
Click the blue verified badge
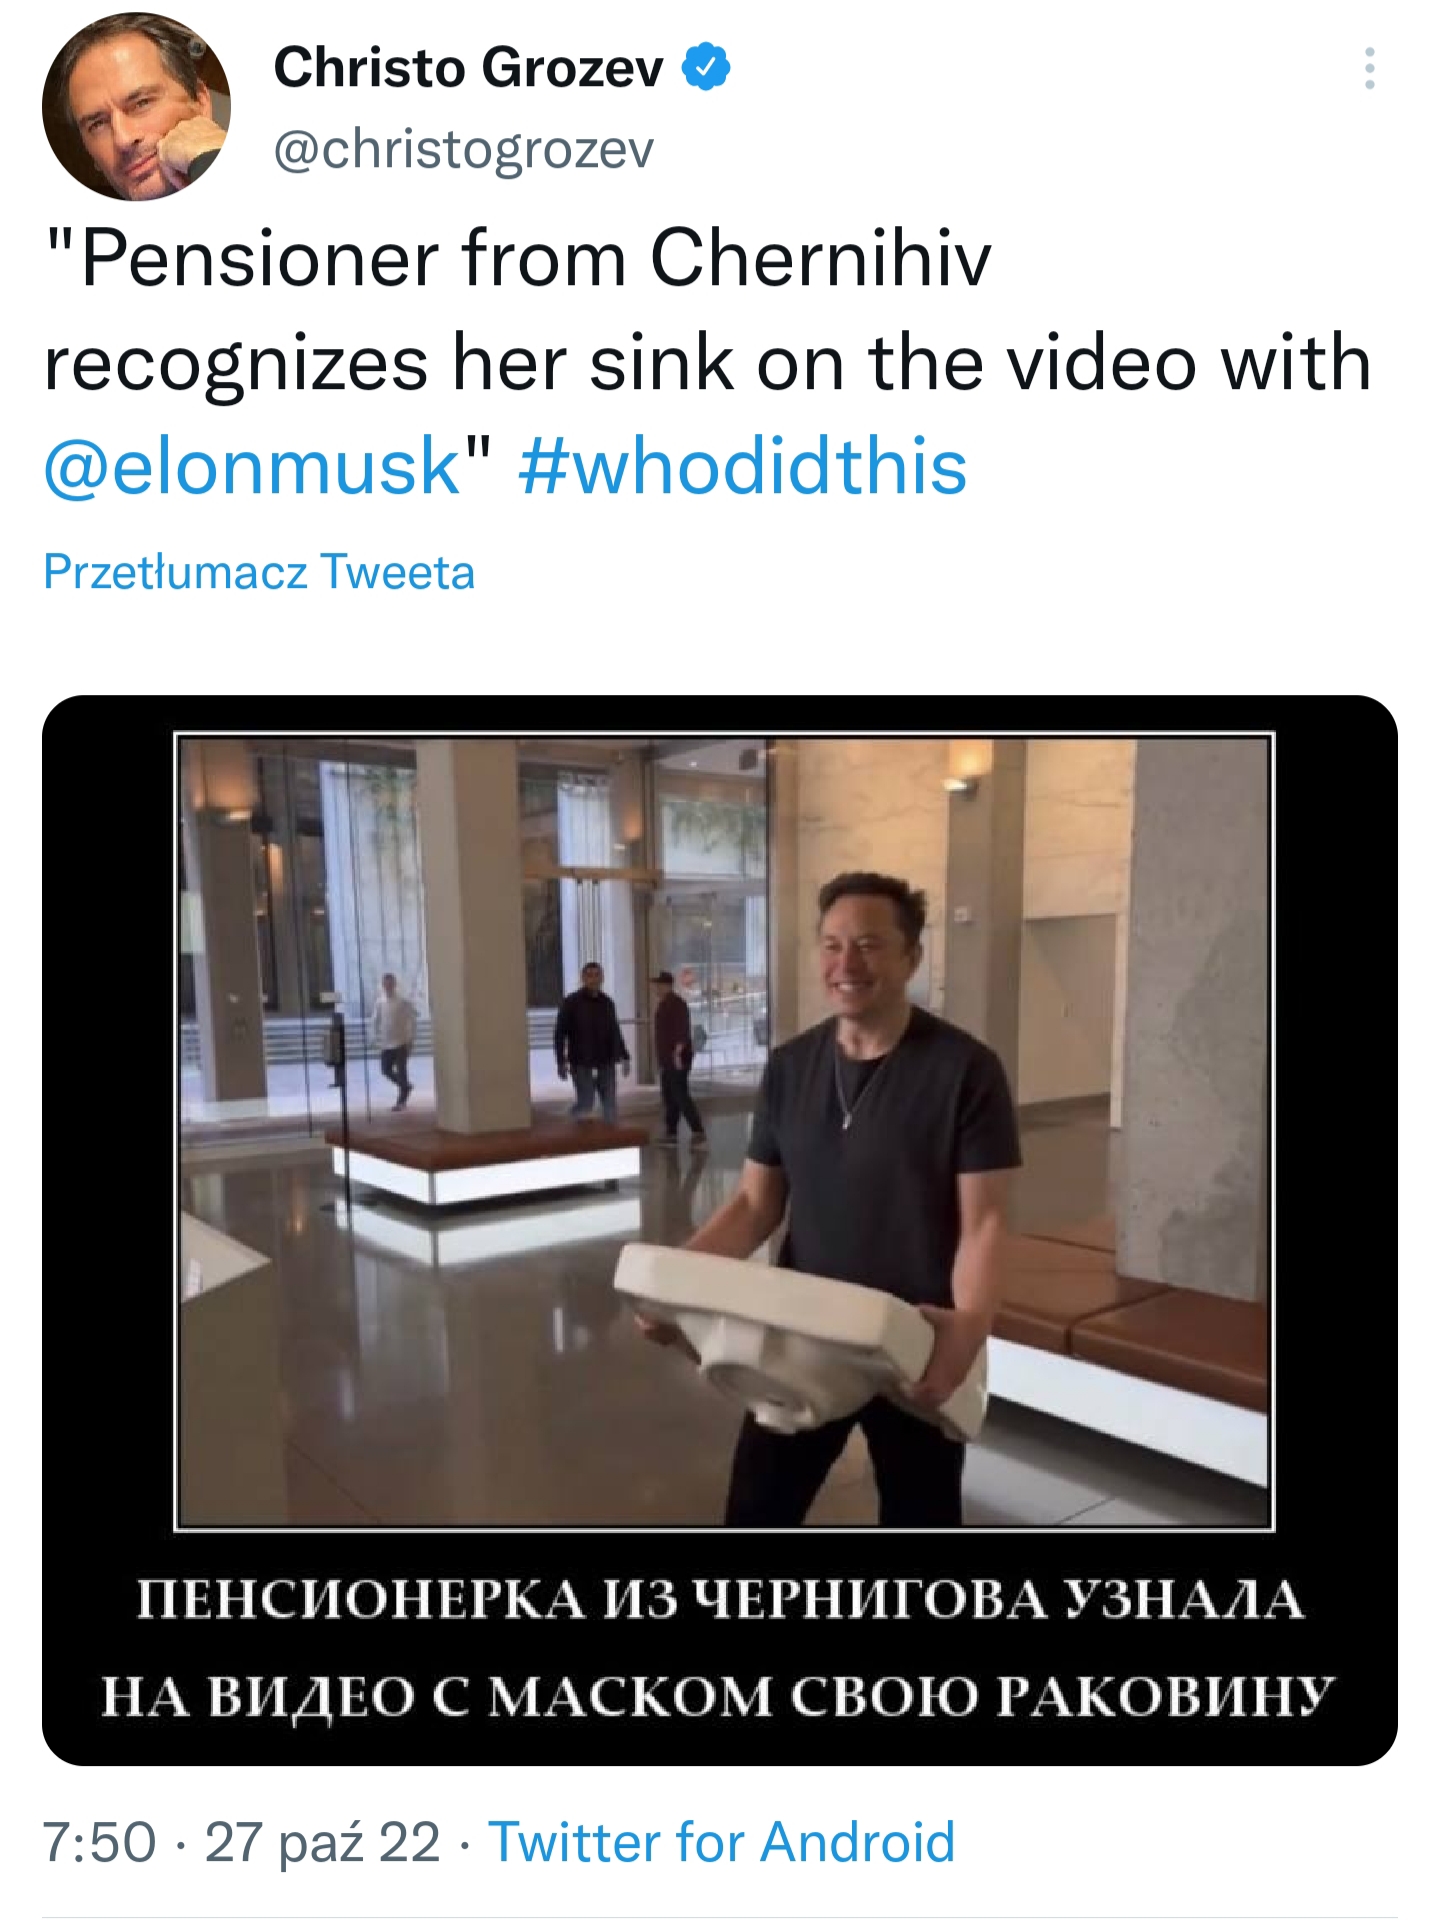click(x=706, y=67)
